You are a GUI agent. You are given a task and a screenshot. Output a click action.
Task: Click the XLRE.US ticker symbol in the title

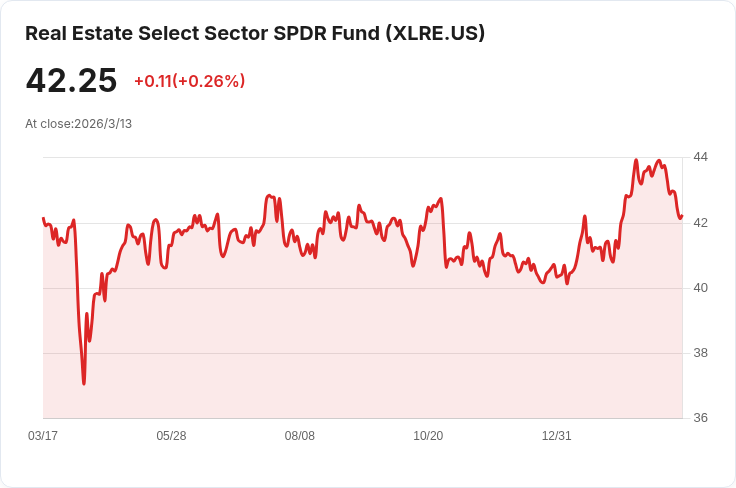tap(435, 33)
